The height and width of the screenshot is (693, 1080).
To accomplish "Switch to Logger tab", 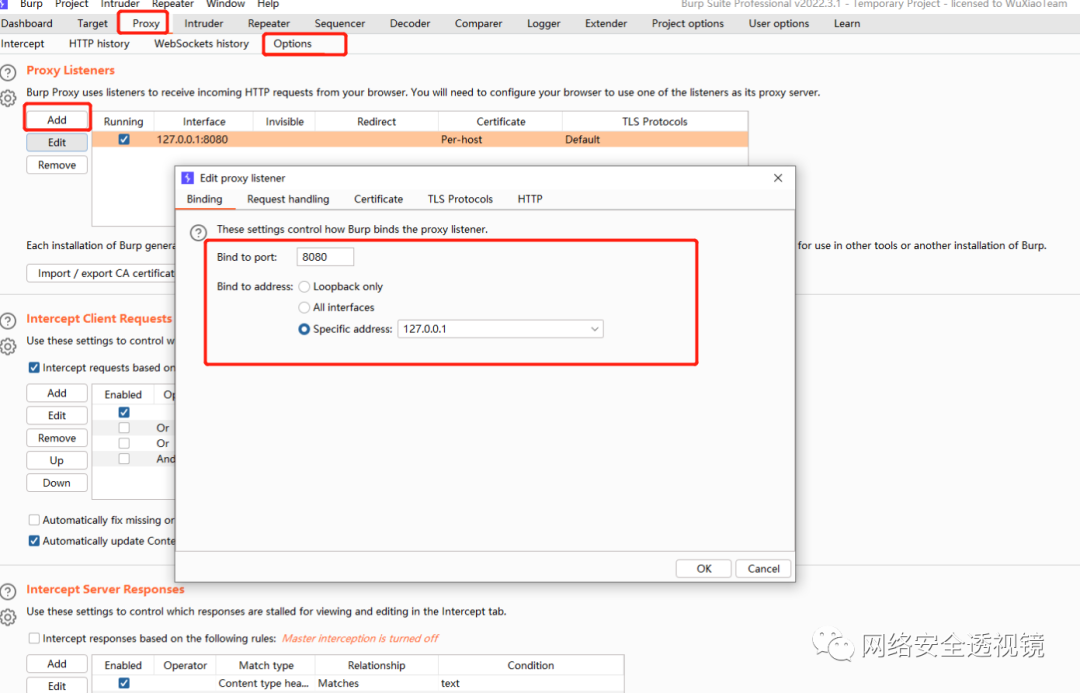I will pyautogui.click(x=543, y=23).
